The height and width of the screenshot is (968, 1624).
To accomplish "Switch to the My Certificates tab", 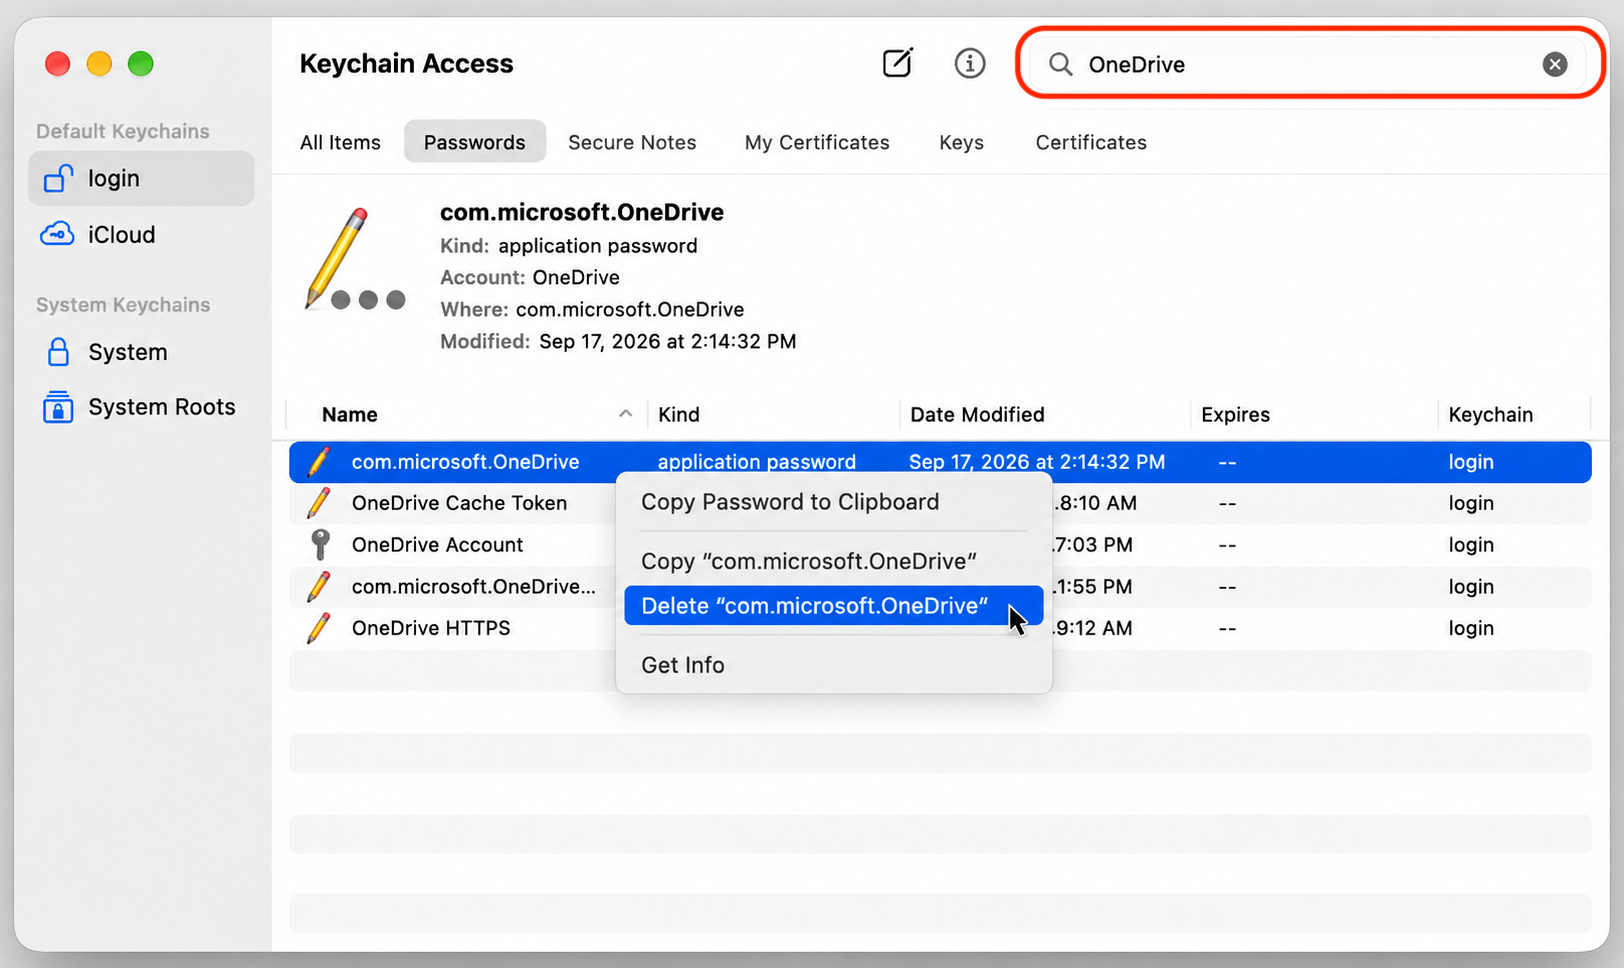I will [817, 142].
